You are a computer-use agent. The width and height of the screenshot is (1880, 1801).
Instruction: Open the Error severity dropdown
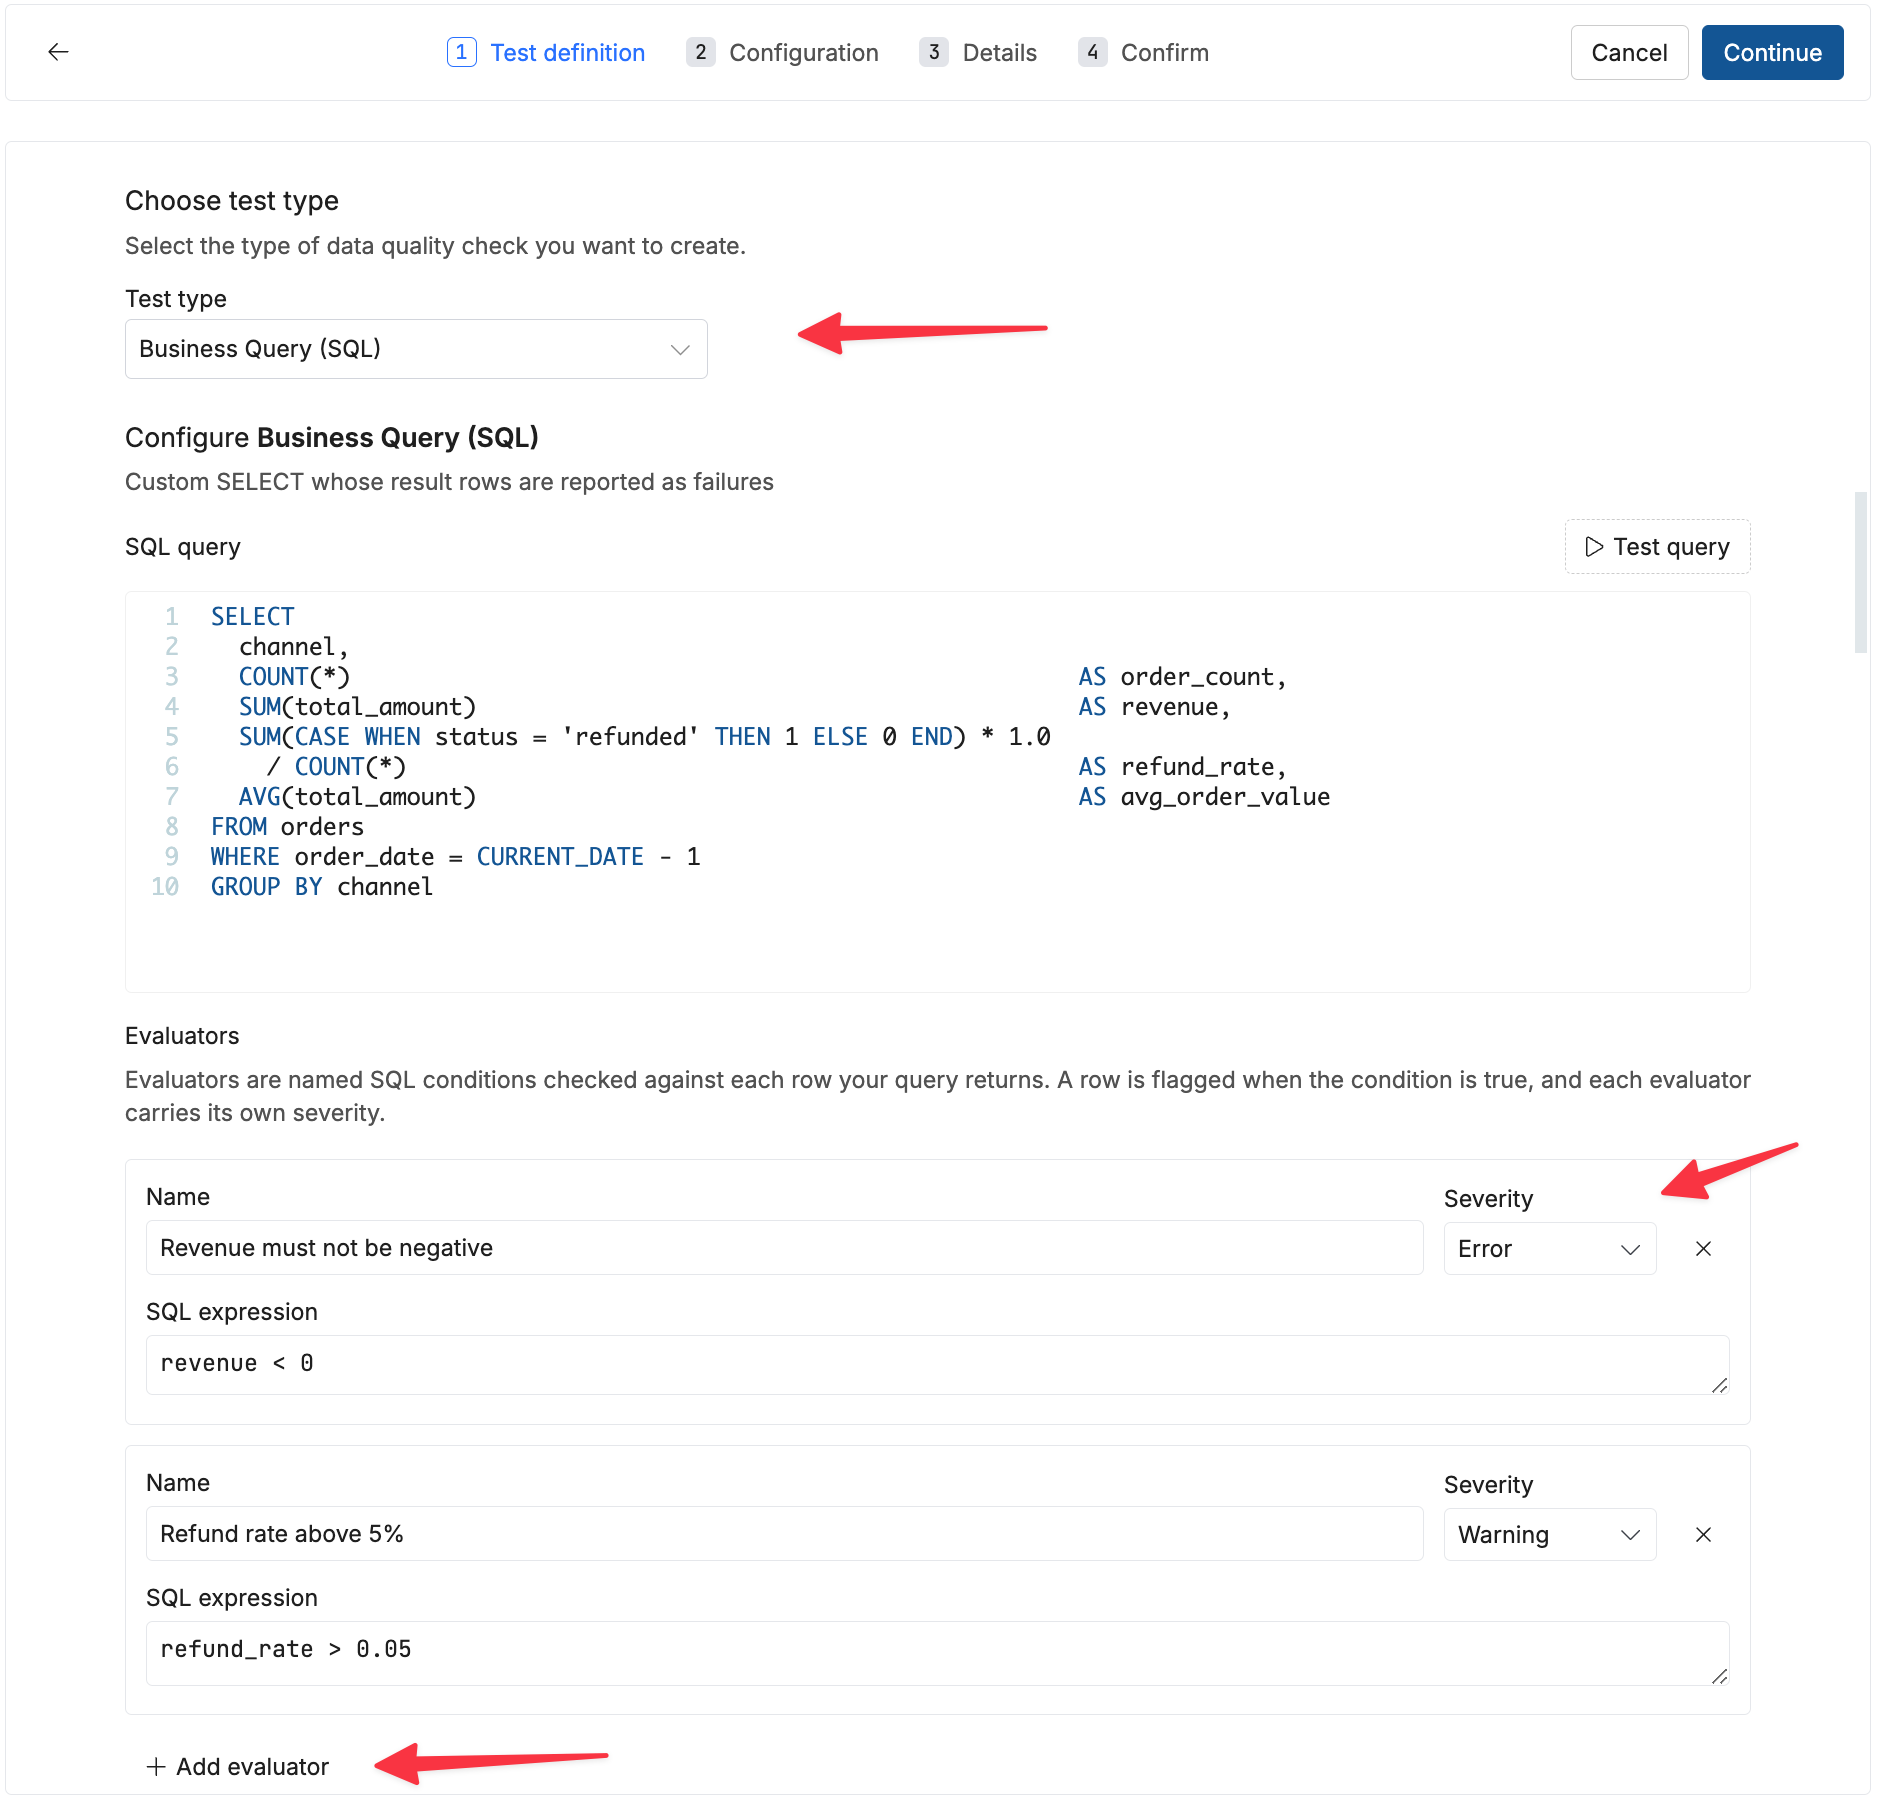(x=1549, y=1248)
